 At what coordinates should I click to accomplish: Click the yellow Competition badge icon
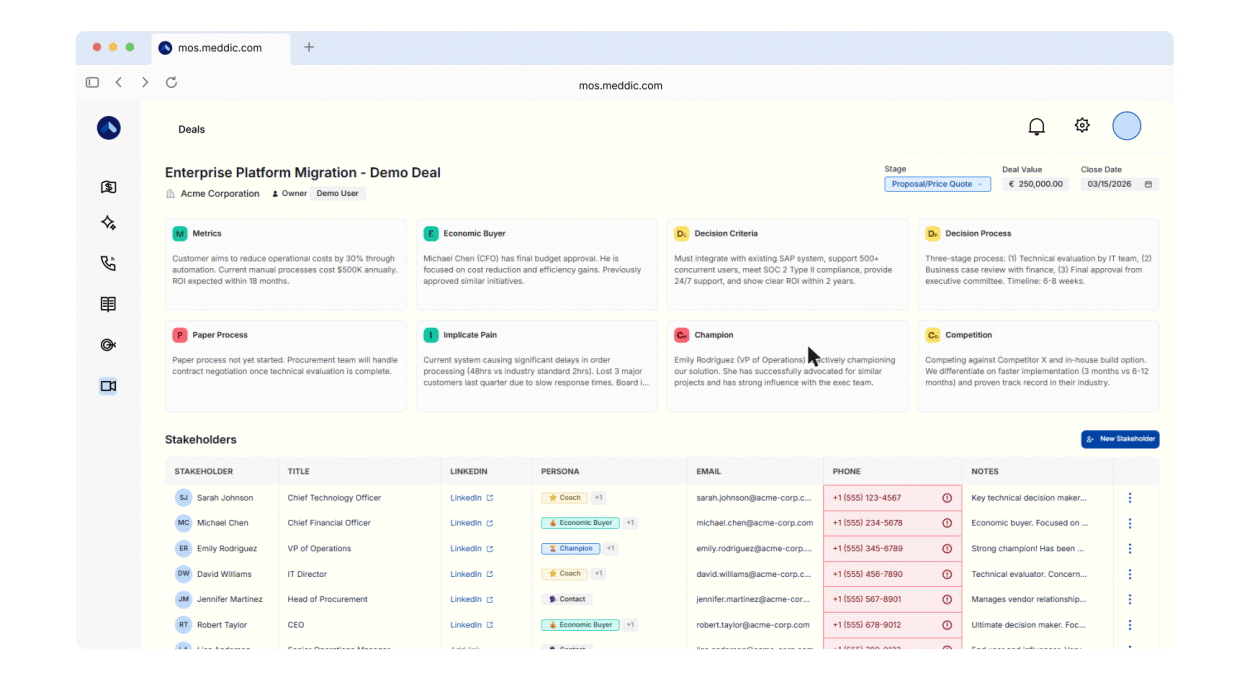pos(933,335)
